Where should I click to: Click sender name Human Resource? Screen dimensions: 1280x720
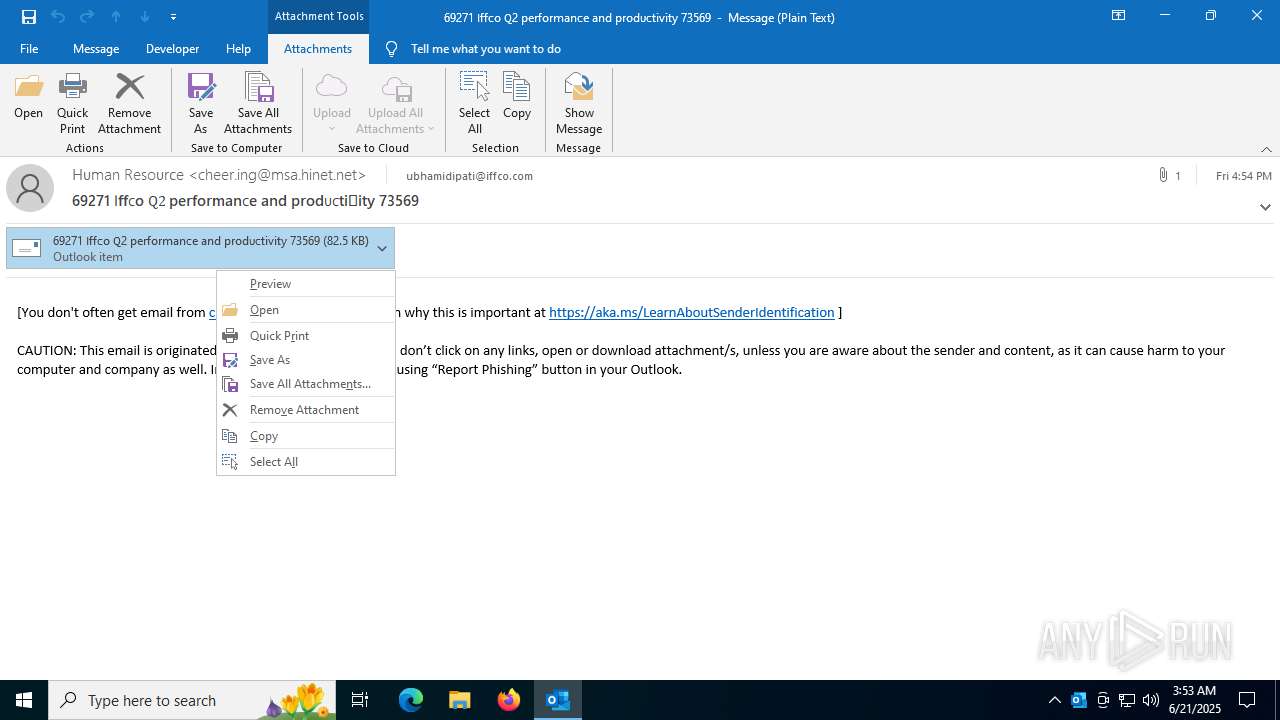point(128,175)
